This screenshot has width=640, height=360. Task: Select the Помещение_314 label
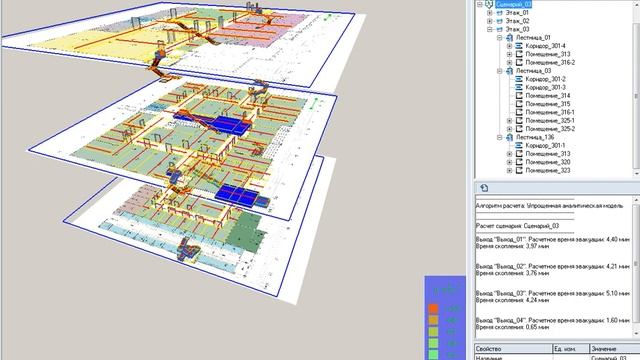click(x=548, y=96)
